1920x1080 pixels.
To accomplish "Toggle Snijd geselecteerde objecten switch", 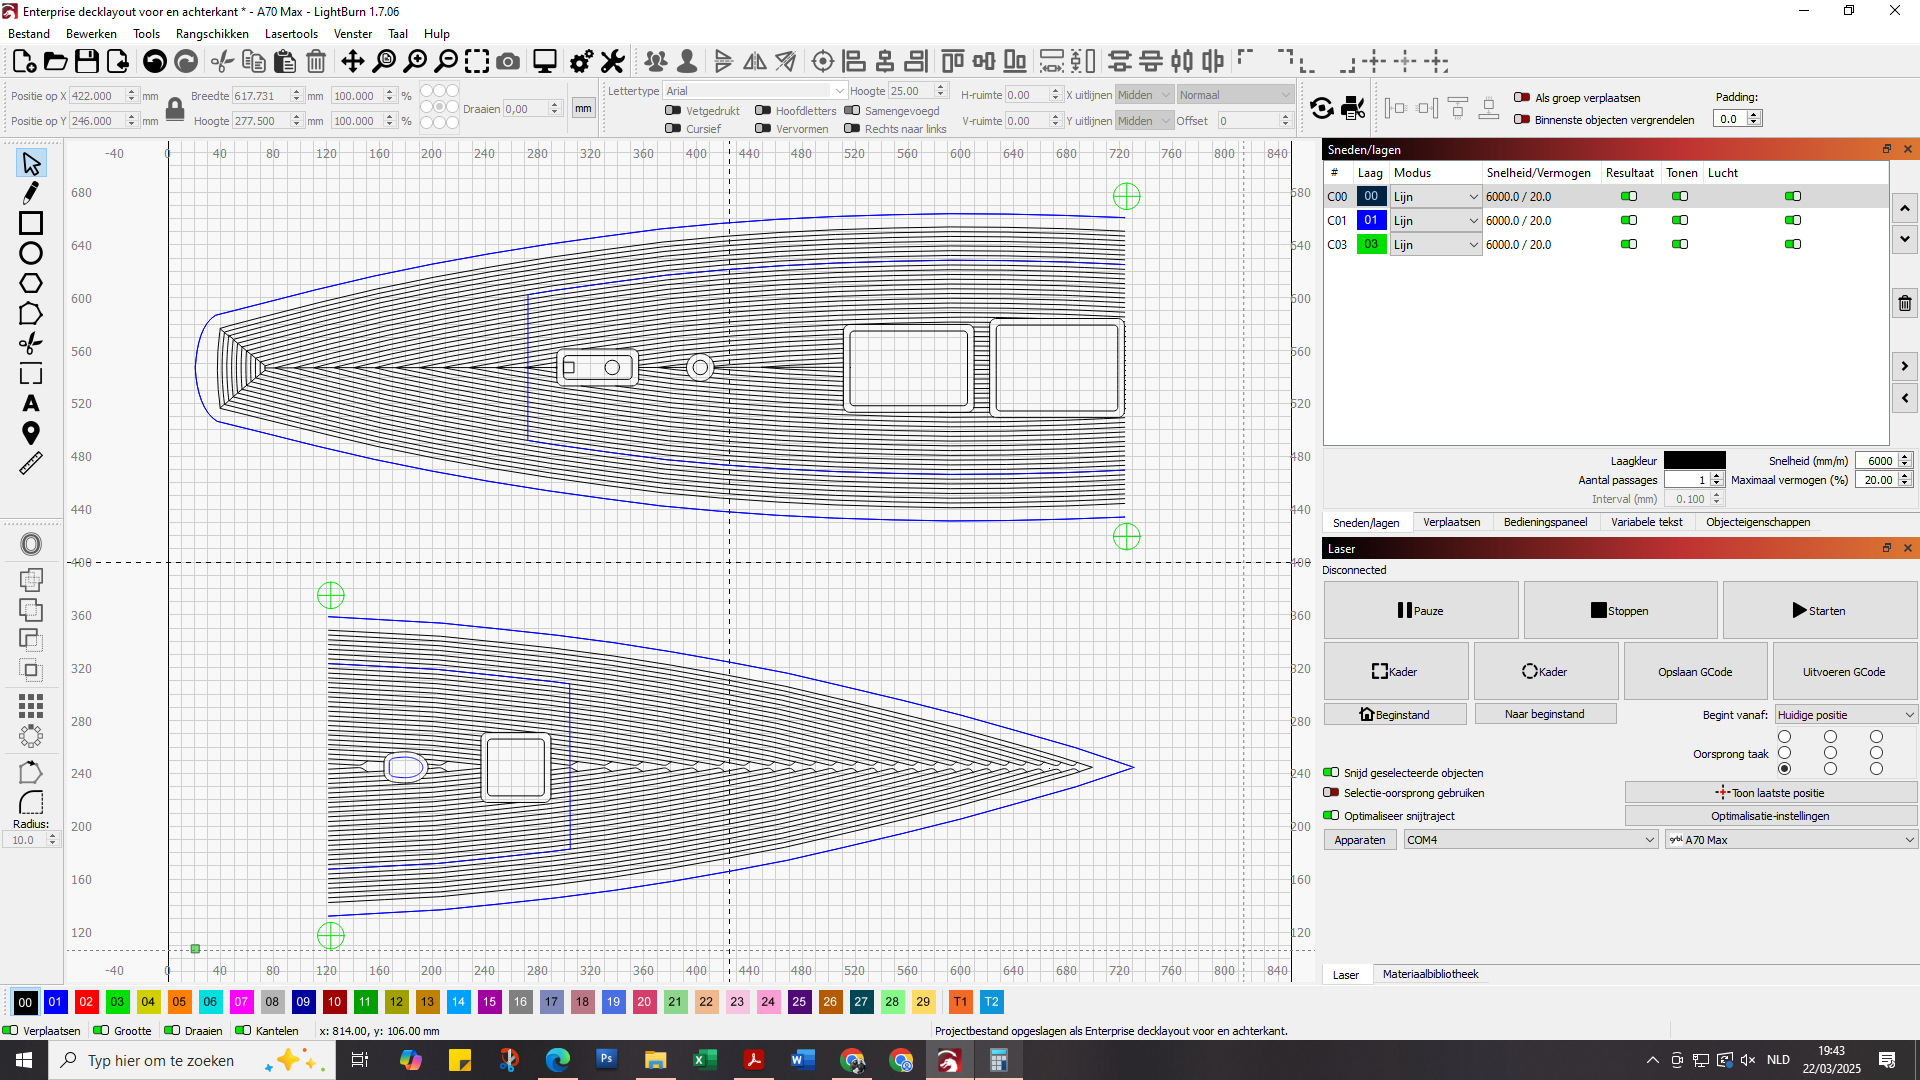I will 1331,773.
